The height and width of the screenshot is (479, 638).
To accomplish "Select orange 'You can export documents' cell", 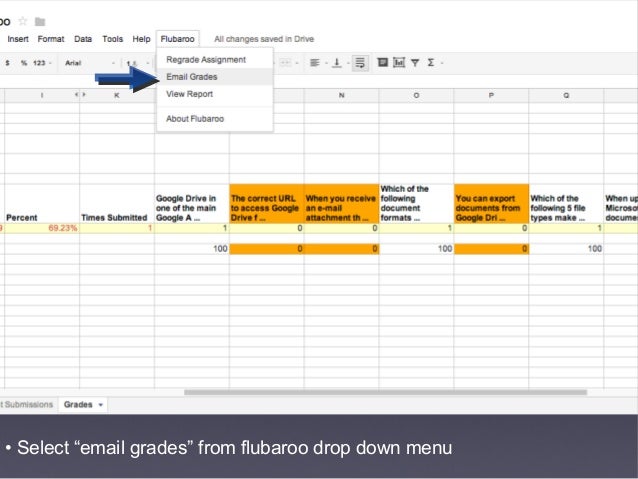I will click(491, 203).
